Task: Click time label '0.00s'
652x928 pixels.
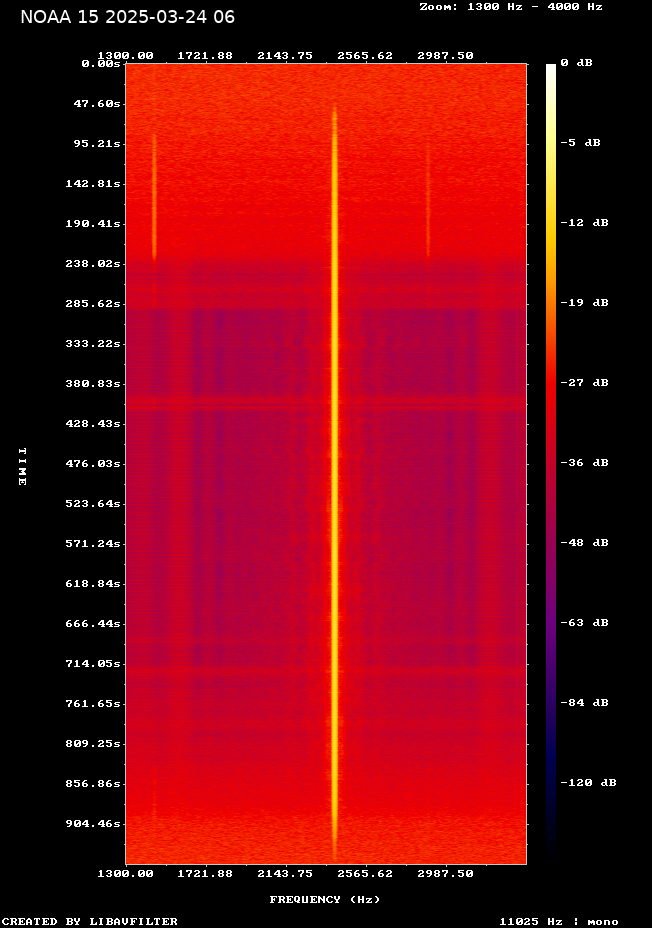Action: [101, 63]
